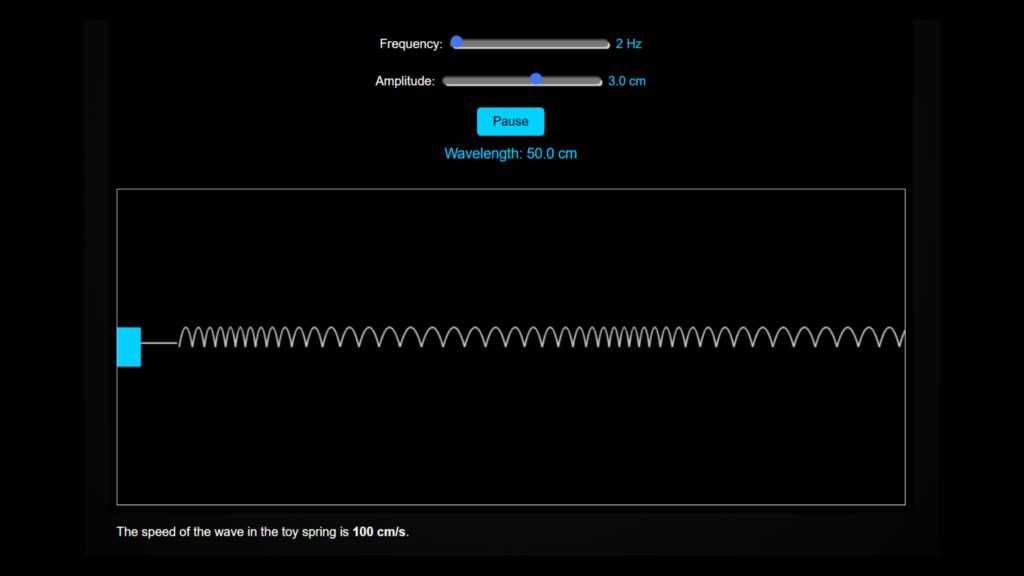Click the cyan wall block attached to spring

[130, 347]
